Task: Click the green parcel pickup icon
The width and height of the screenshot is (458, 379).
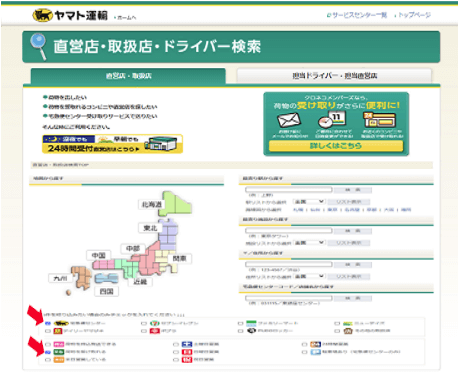Action: [x=59, y=352]
